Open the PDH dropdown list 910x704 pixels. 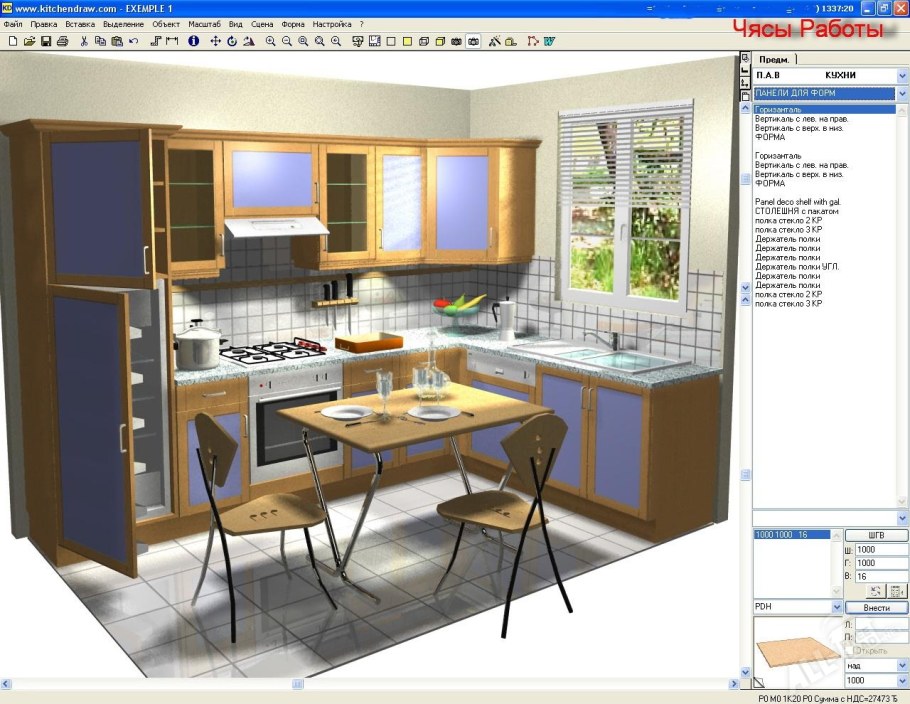[837, 606]
